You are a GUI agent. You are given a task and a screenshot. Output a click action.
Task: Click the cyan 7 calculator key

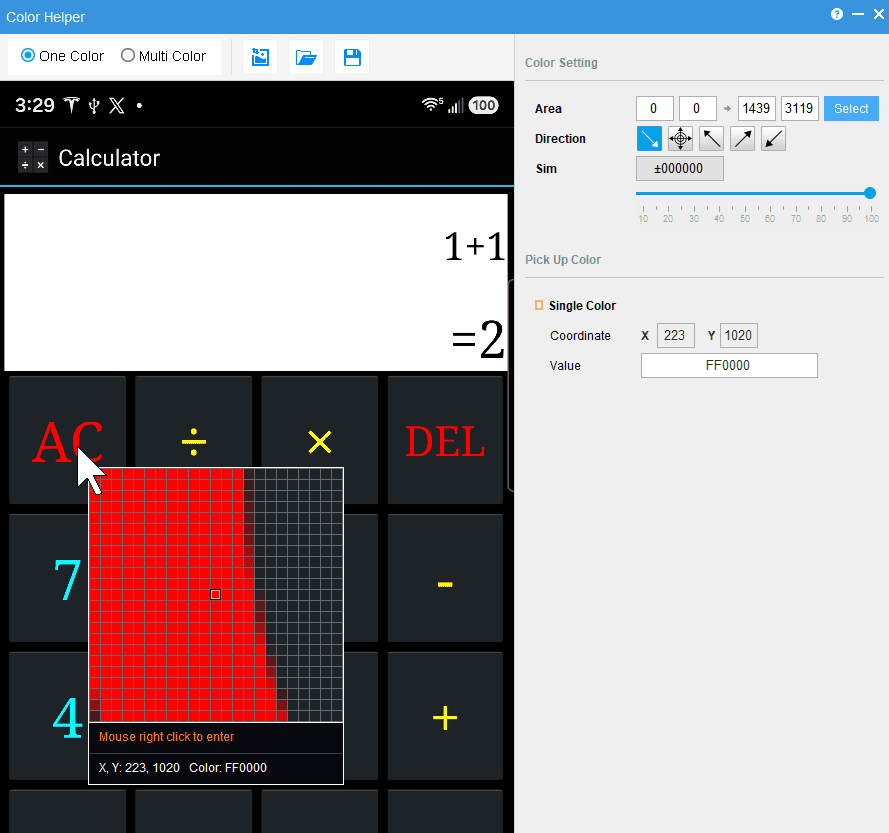(67, 578)
